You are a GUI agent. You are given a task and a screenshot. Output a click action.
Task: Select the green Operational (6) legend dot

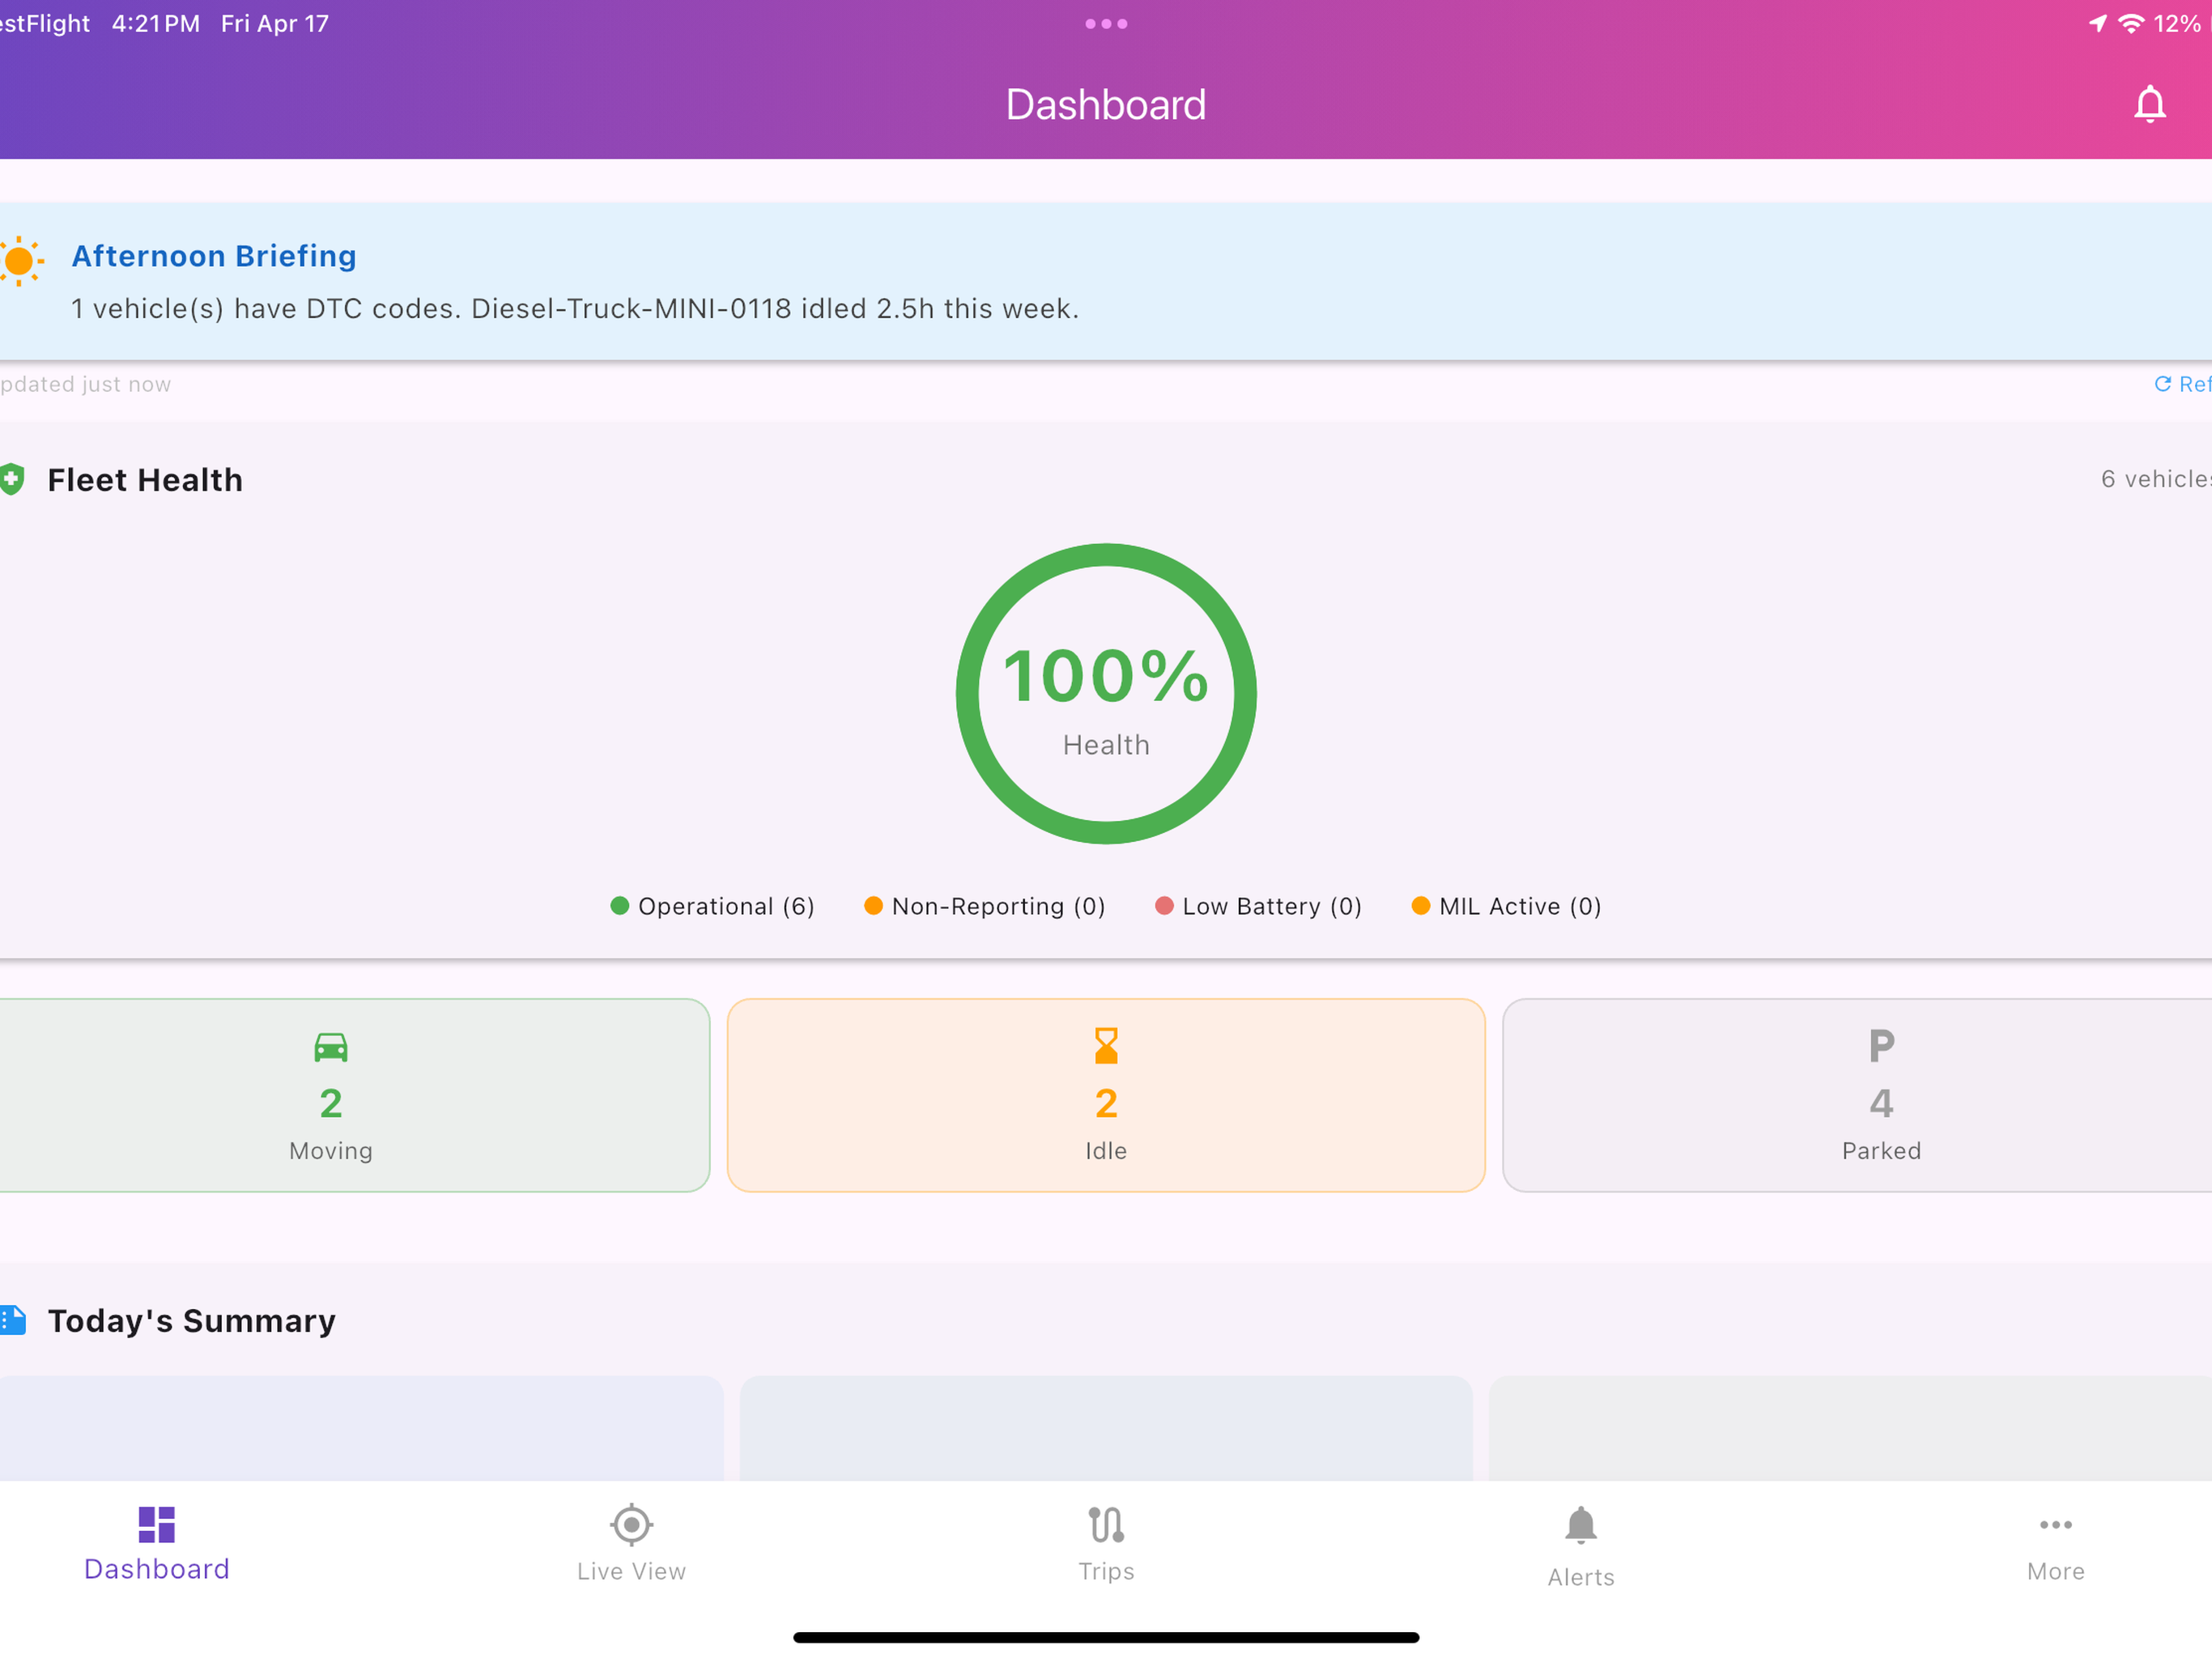click(620, 906)
